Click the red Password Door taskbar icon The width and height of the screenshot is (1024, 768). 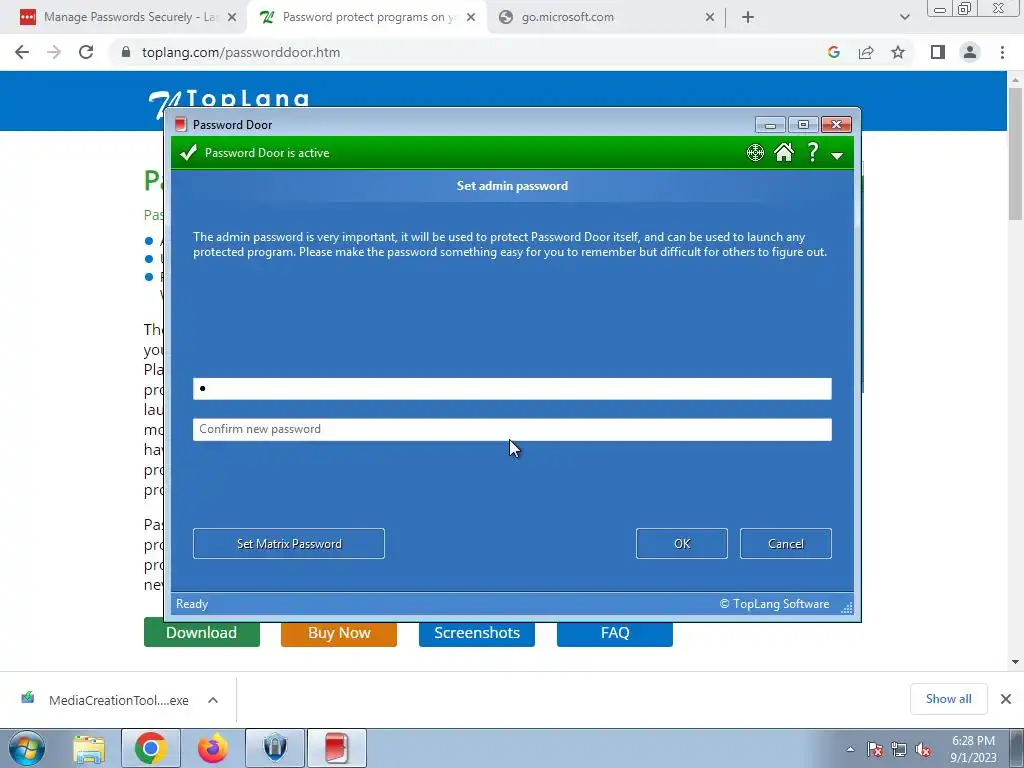[x=336, y=748]
